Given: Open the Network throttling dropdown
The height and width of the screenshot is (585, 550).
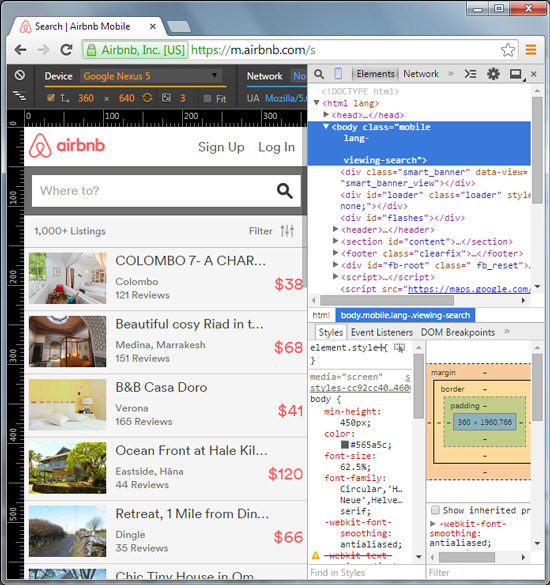Looking at the screenshot, I should (299, 76).
